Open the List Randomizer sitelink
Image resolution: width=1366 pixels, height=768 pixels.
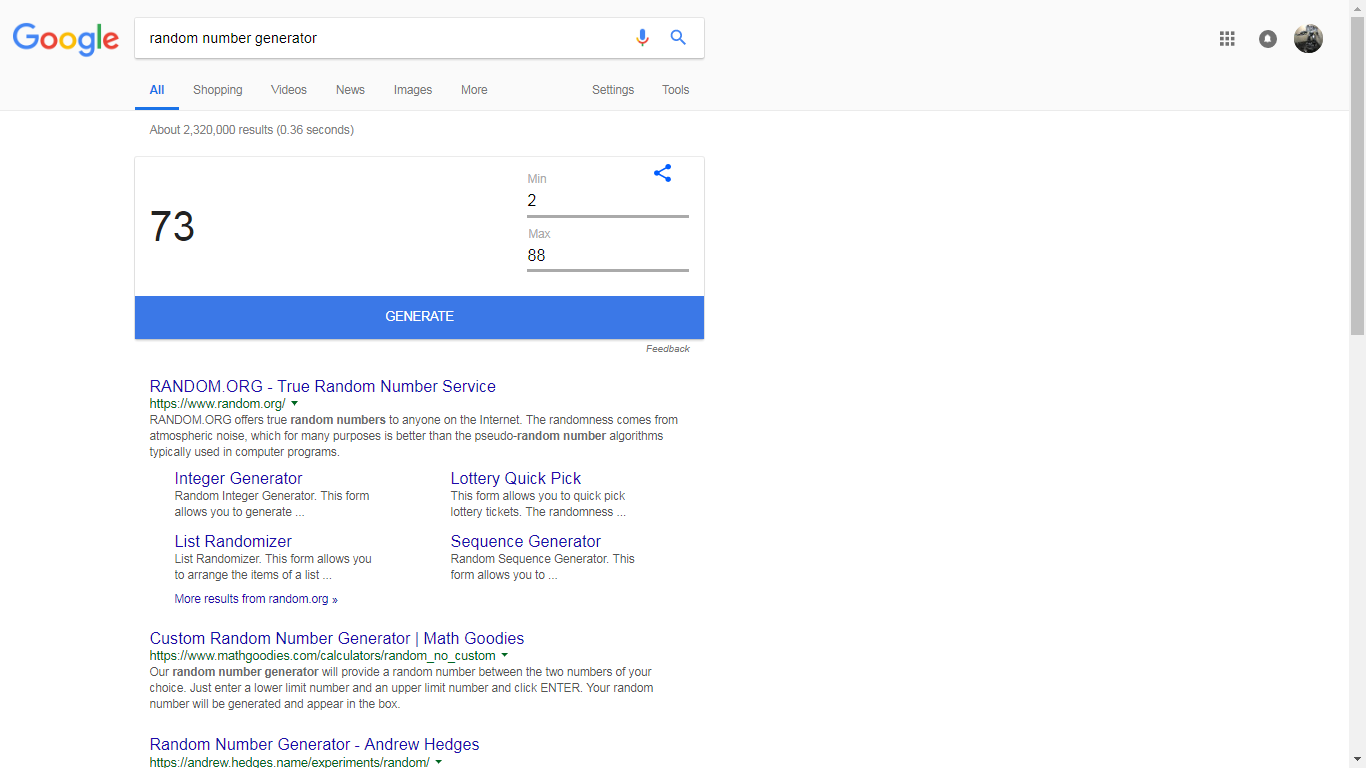233,542
